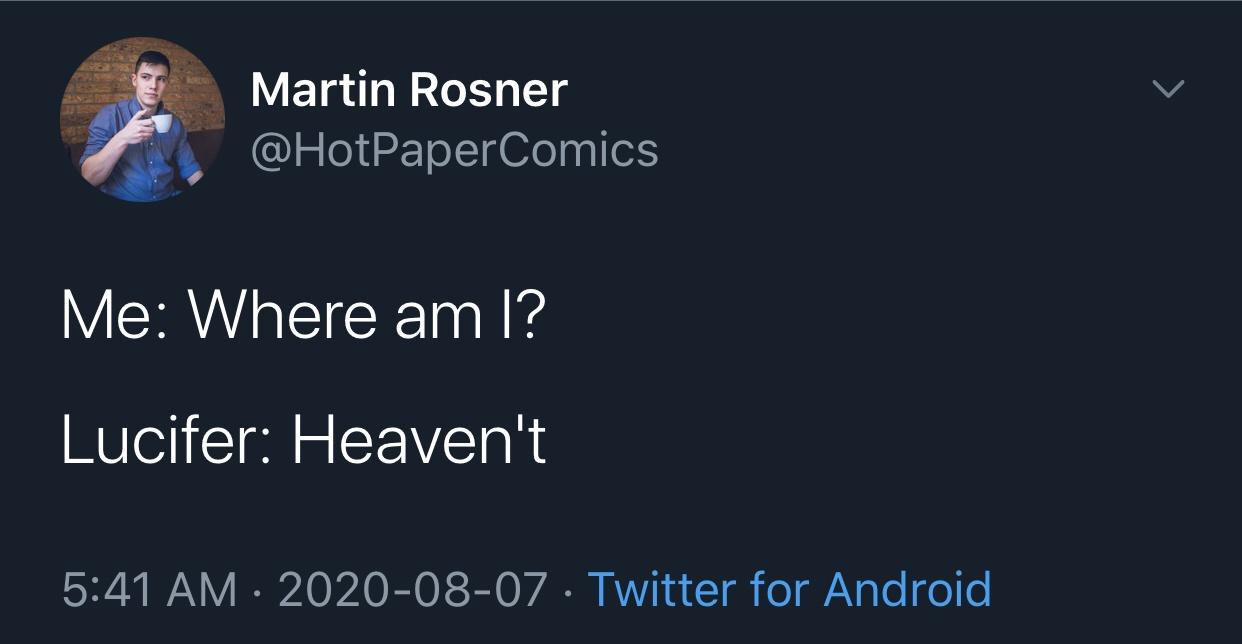1242x644 pixels.
Task: Open the Twitter for Android source link
Action: click(x=789, y=589)
